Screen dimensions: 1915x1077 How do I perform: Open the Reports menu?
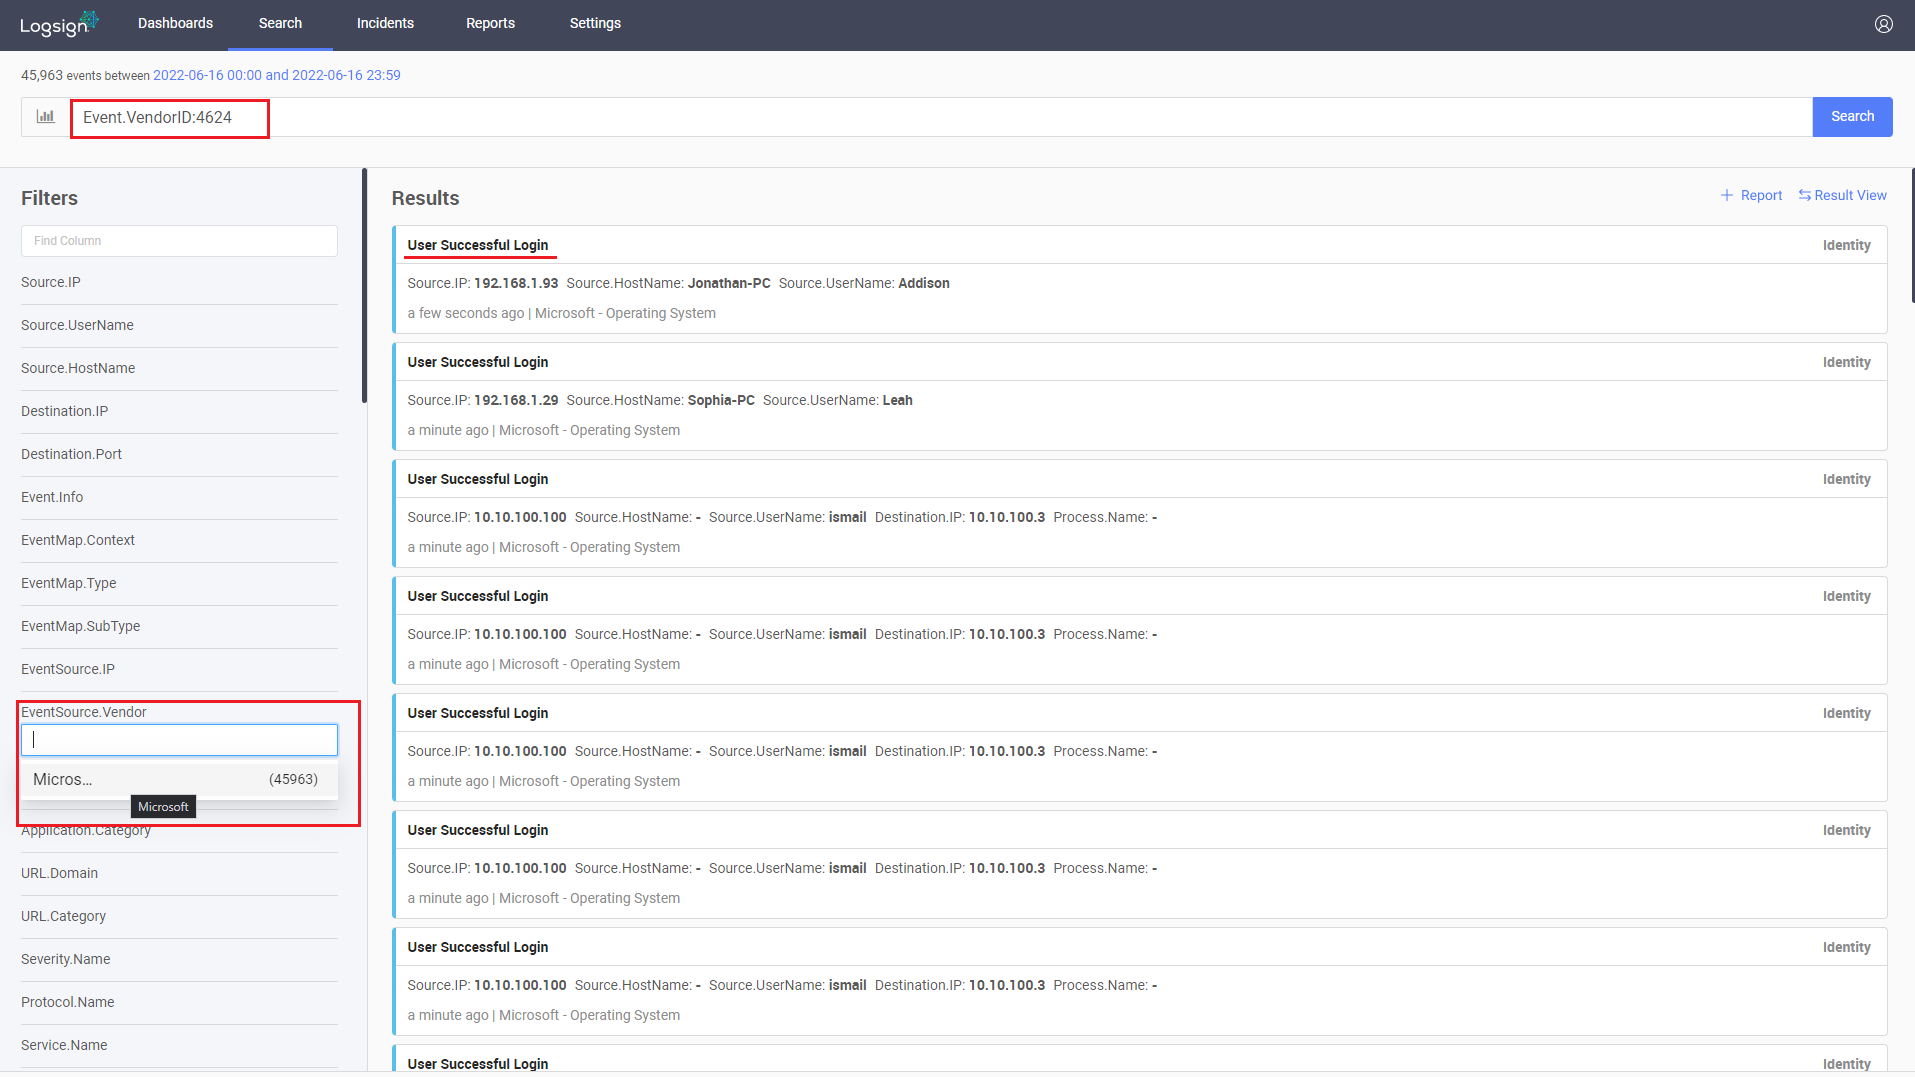click(490, 24)
